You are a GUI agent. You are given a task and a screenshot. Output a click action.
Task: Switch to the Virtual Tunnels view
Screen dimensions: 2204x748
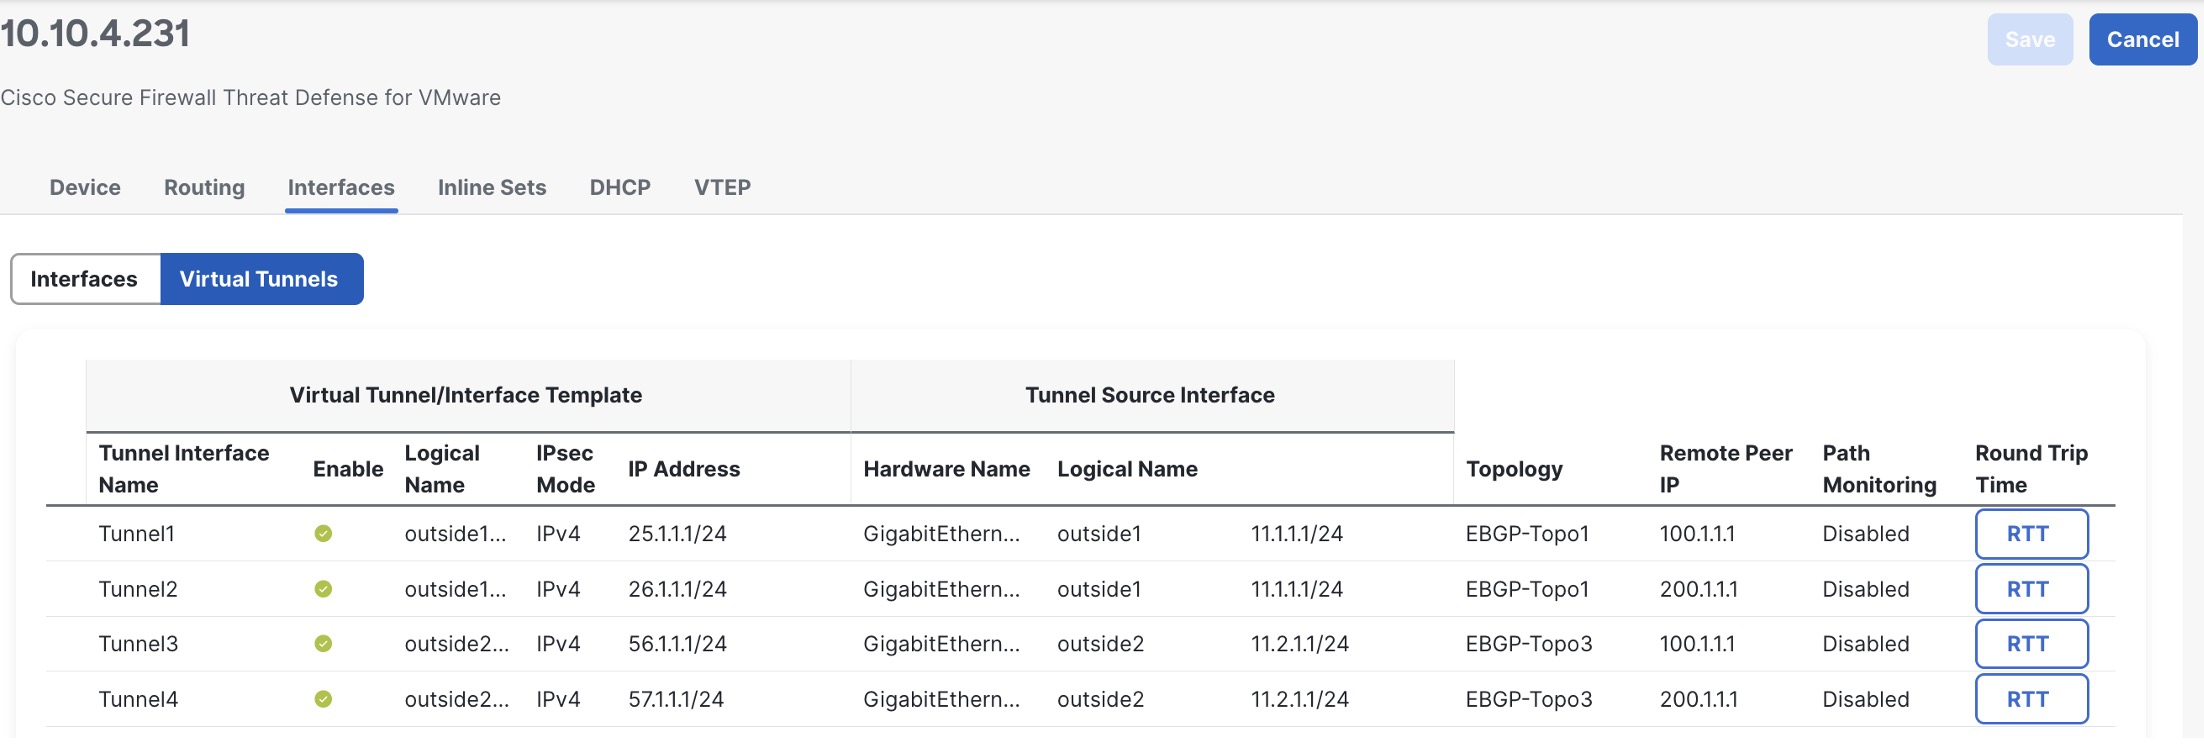(x=260, y=279)
